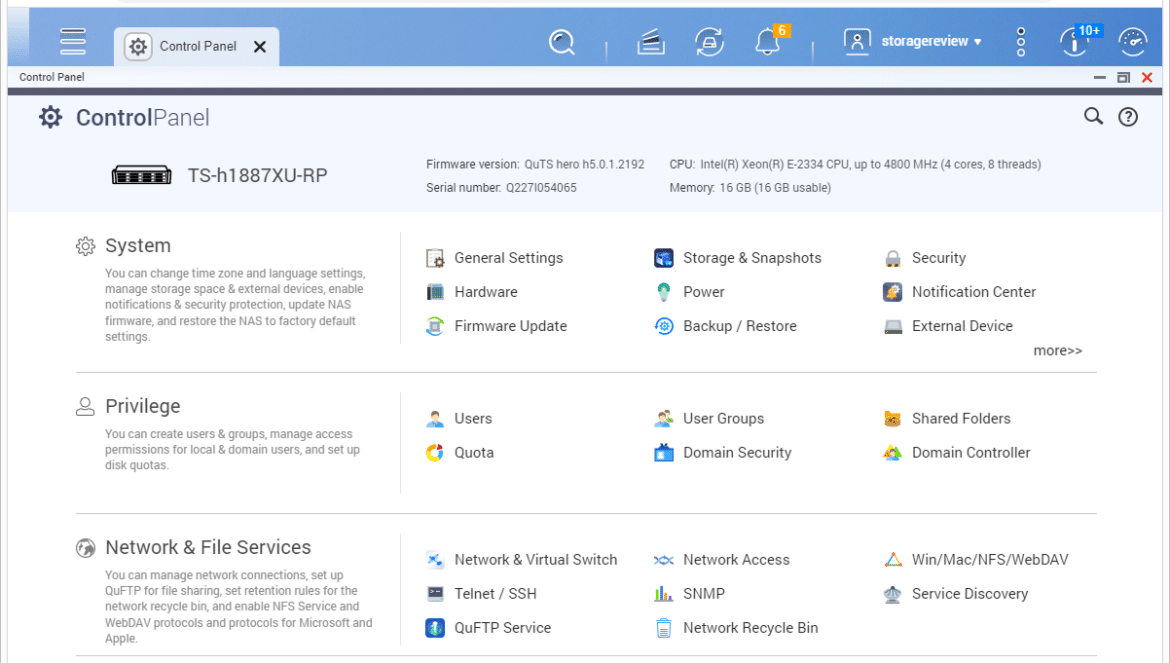Open the background tasks icon
This screenshot has height=663, width=1170.
[651, 42]
